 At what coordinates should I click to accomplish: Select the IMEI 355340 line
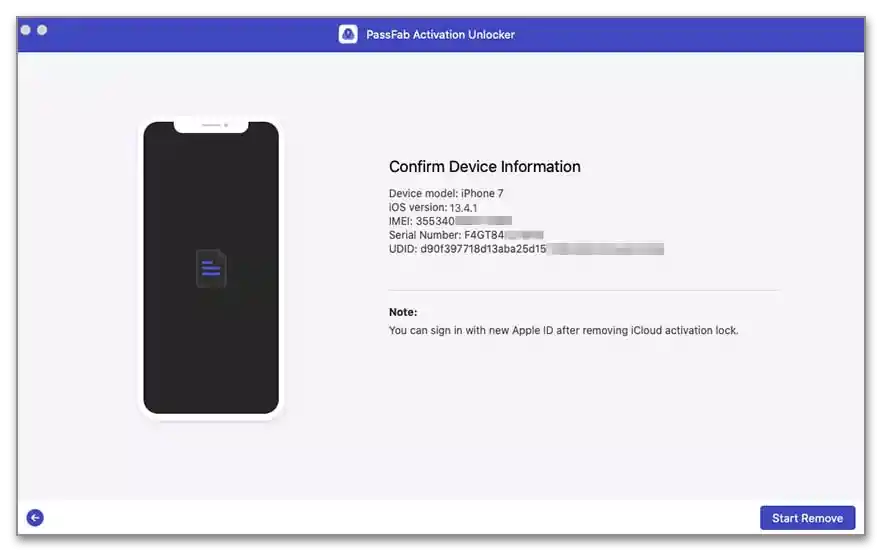click(450, 221)
